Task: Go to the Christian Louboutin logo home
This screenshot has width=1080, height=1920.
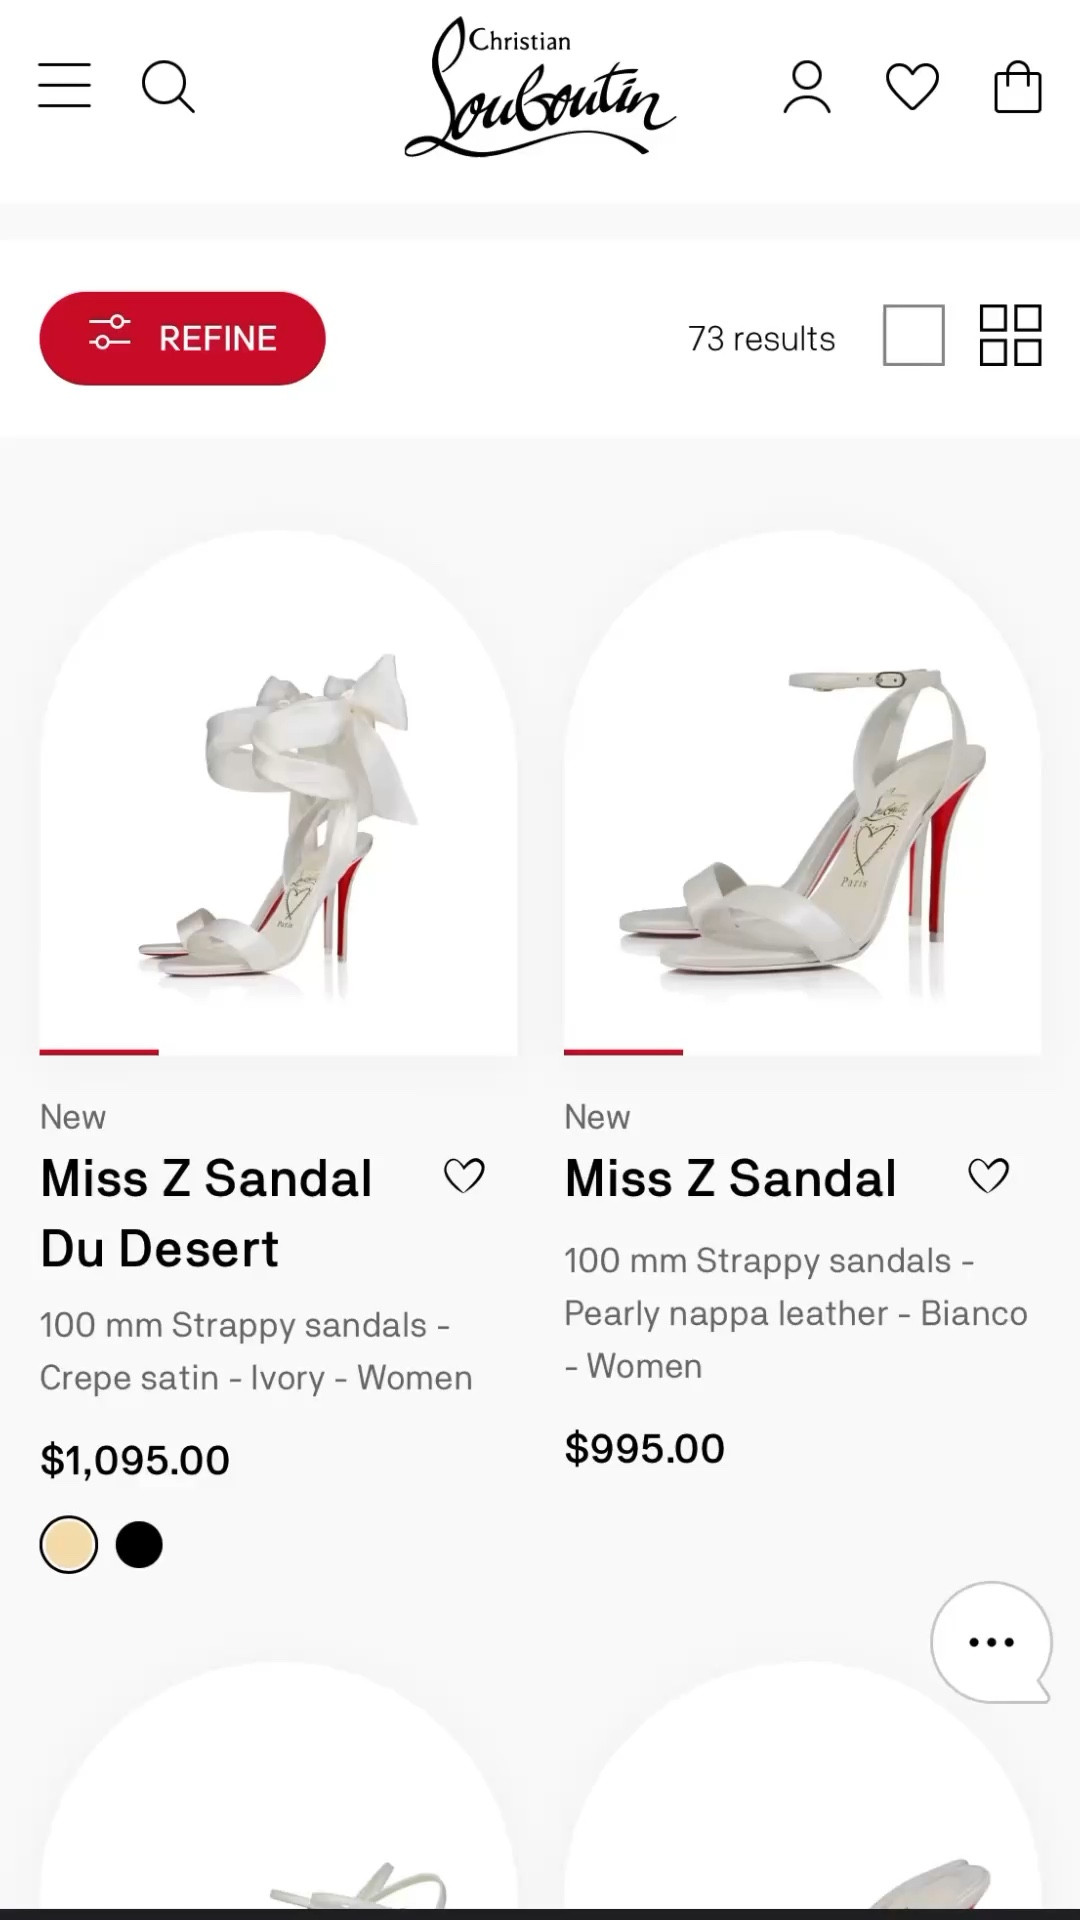Action: tap(540, 90)
